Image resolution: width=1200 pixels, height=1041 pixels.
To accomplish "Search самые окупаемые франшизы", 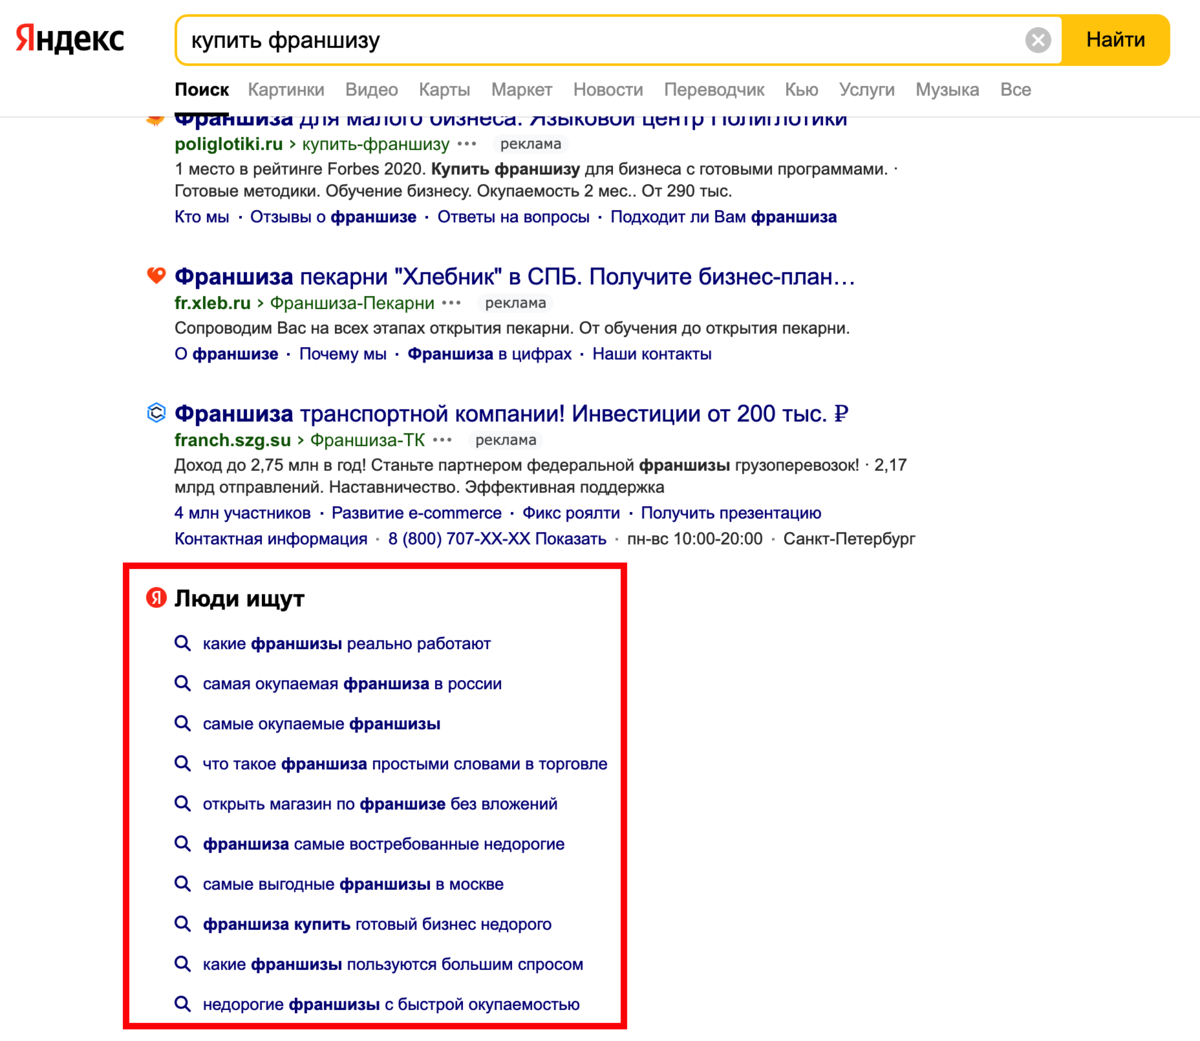I will 321,724.
